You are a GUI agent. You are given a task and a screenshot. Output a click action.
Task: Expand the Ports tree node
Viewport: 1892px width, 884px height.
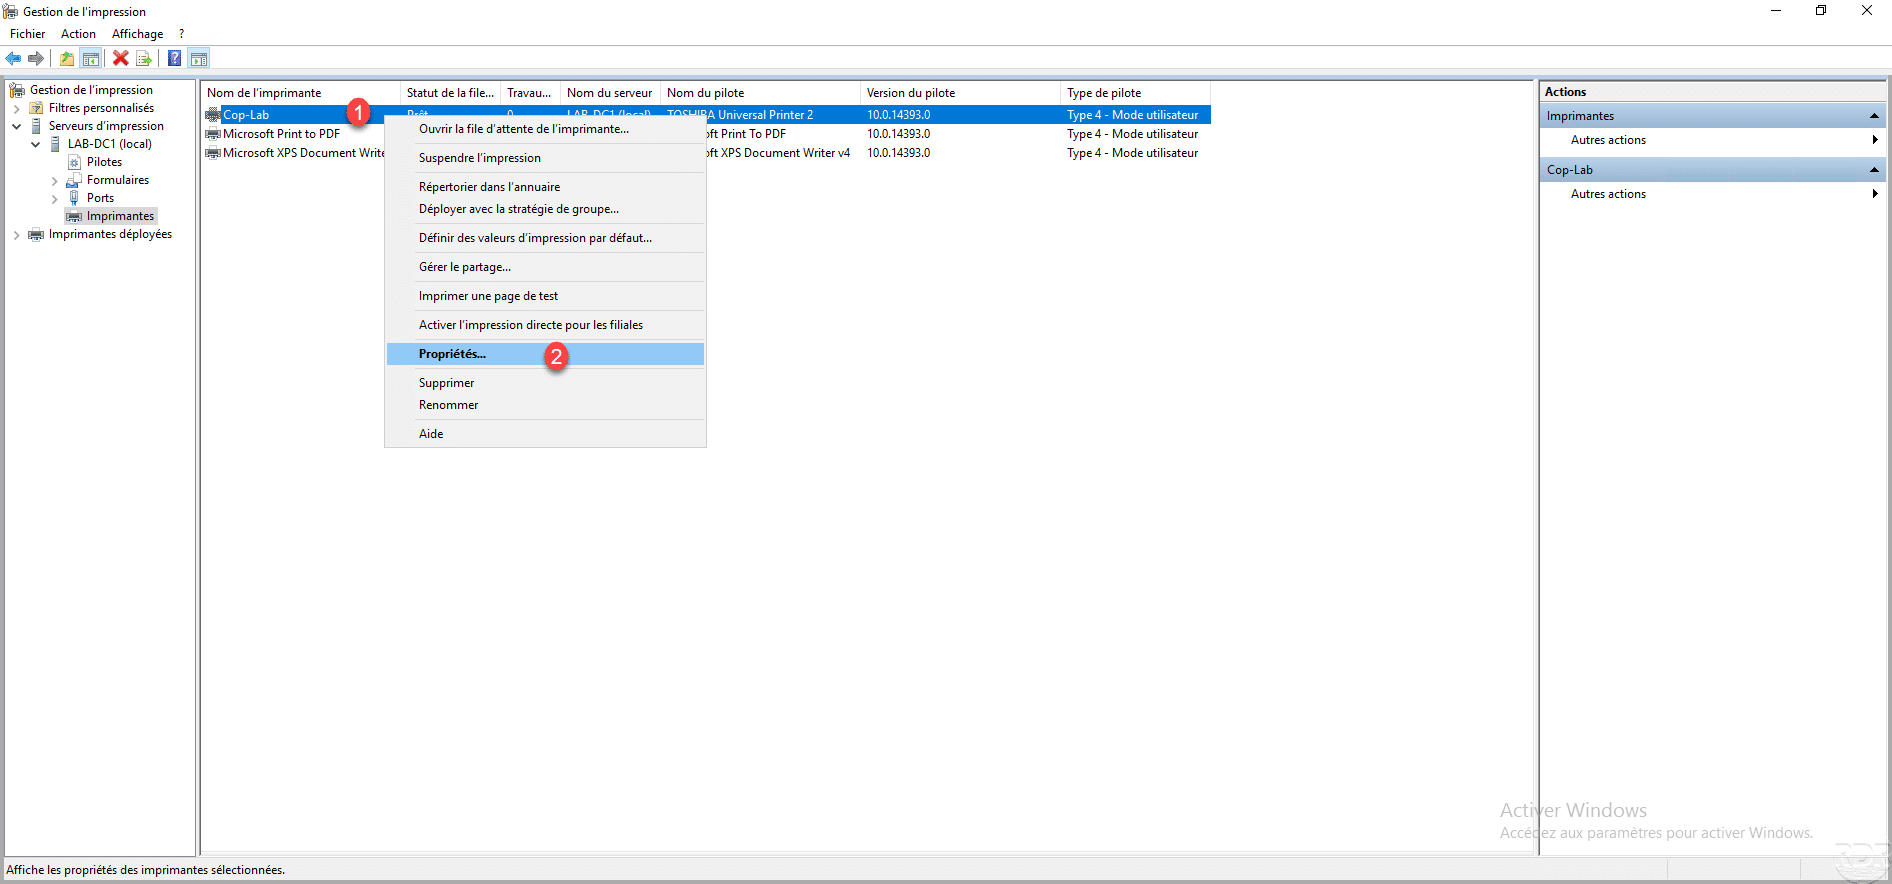click(x=55, y=199)
